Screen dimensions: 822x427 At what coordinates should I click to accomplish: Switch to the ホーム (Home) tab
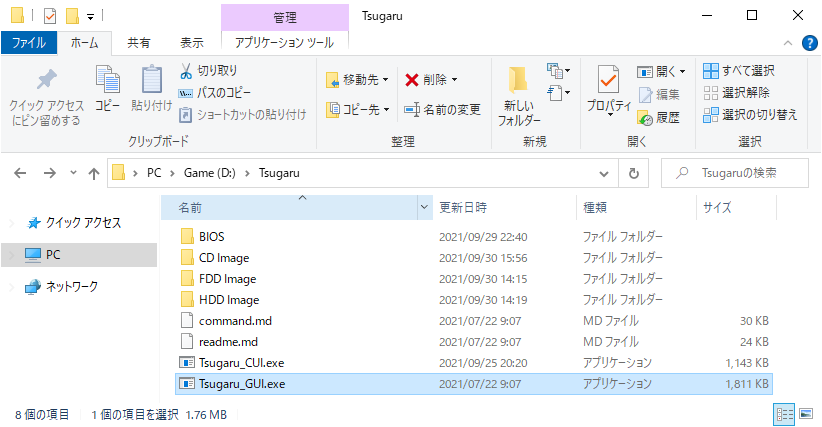(84, 42)
